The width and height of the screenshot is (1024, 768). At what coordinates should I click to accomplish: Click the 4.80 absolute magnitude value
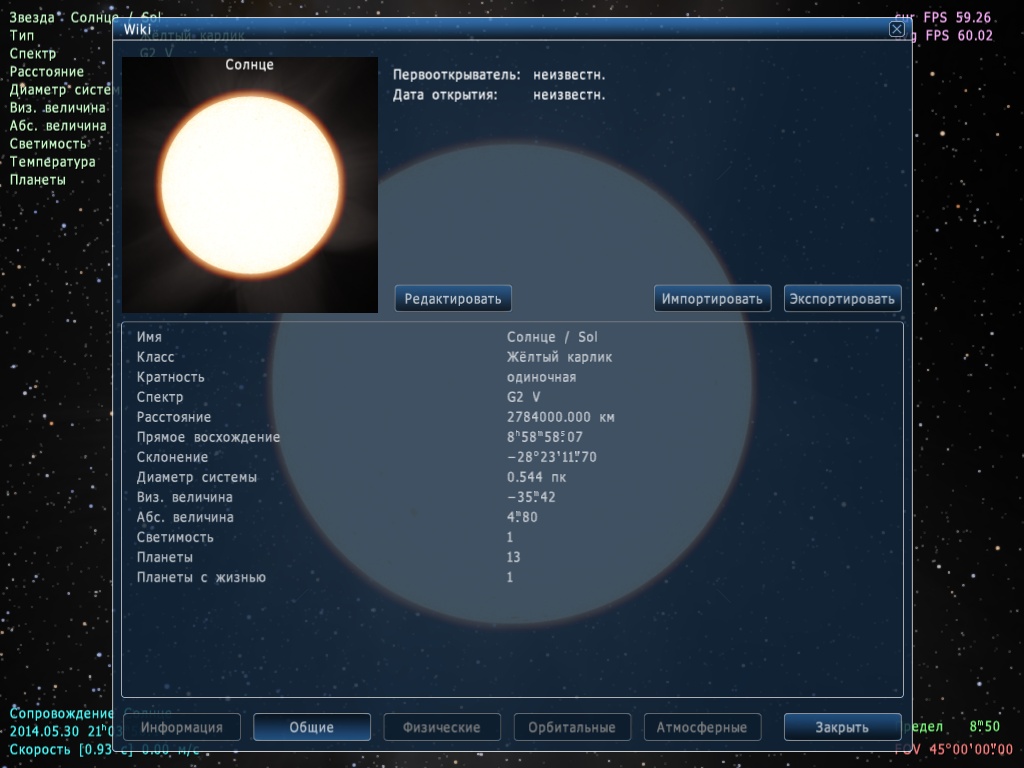(x=522, y=517)
